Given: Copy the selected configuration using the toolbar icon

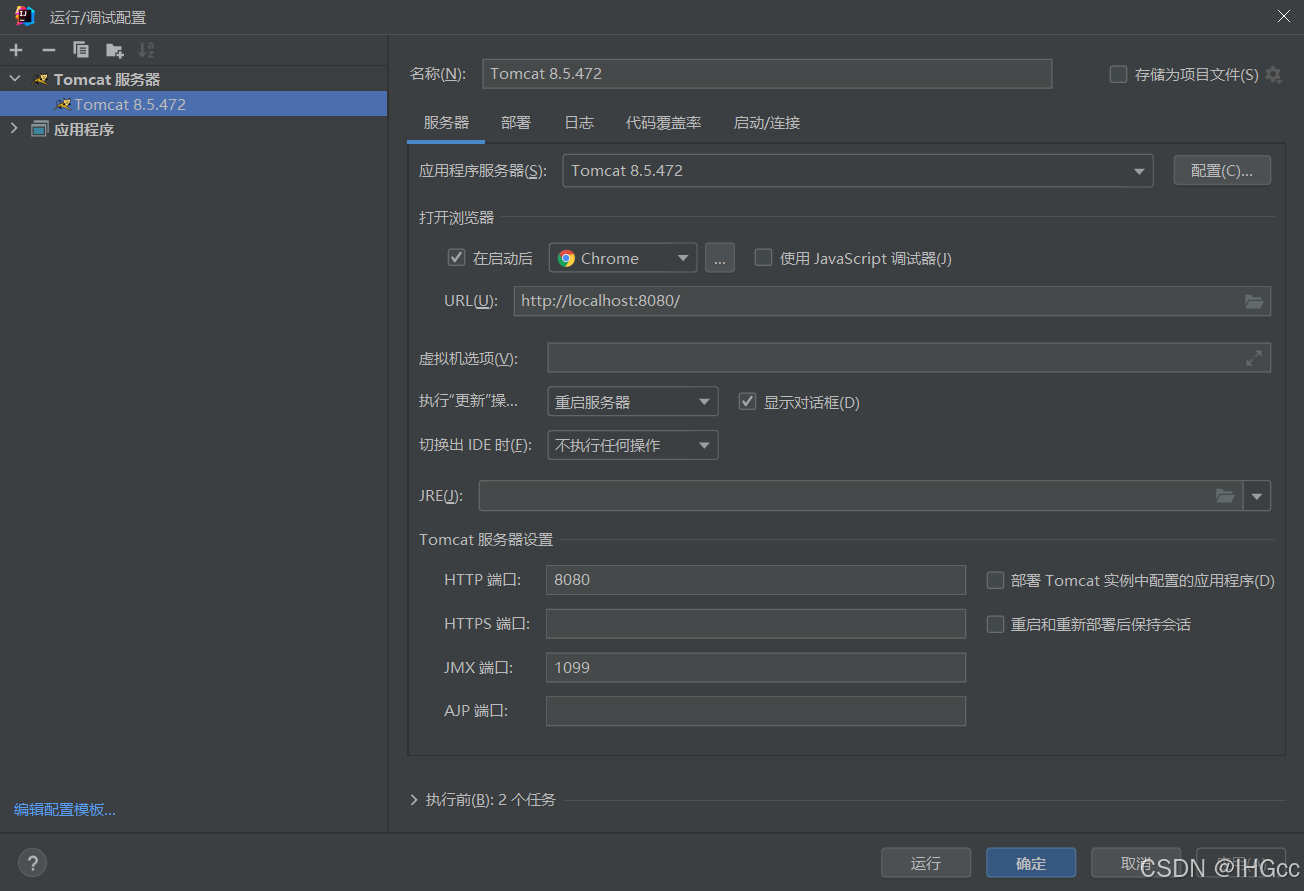Looking at the screenshot, I should click(x=81, y=50).
